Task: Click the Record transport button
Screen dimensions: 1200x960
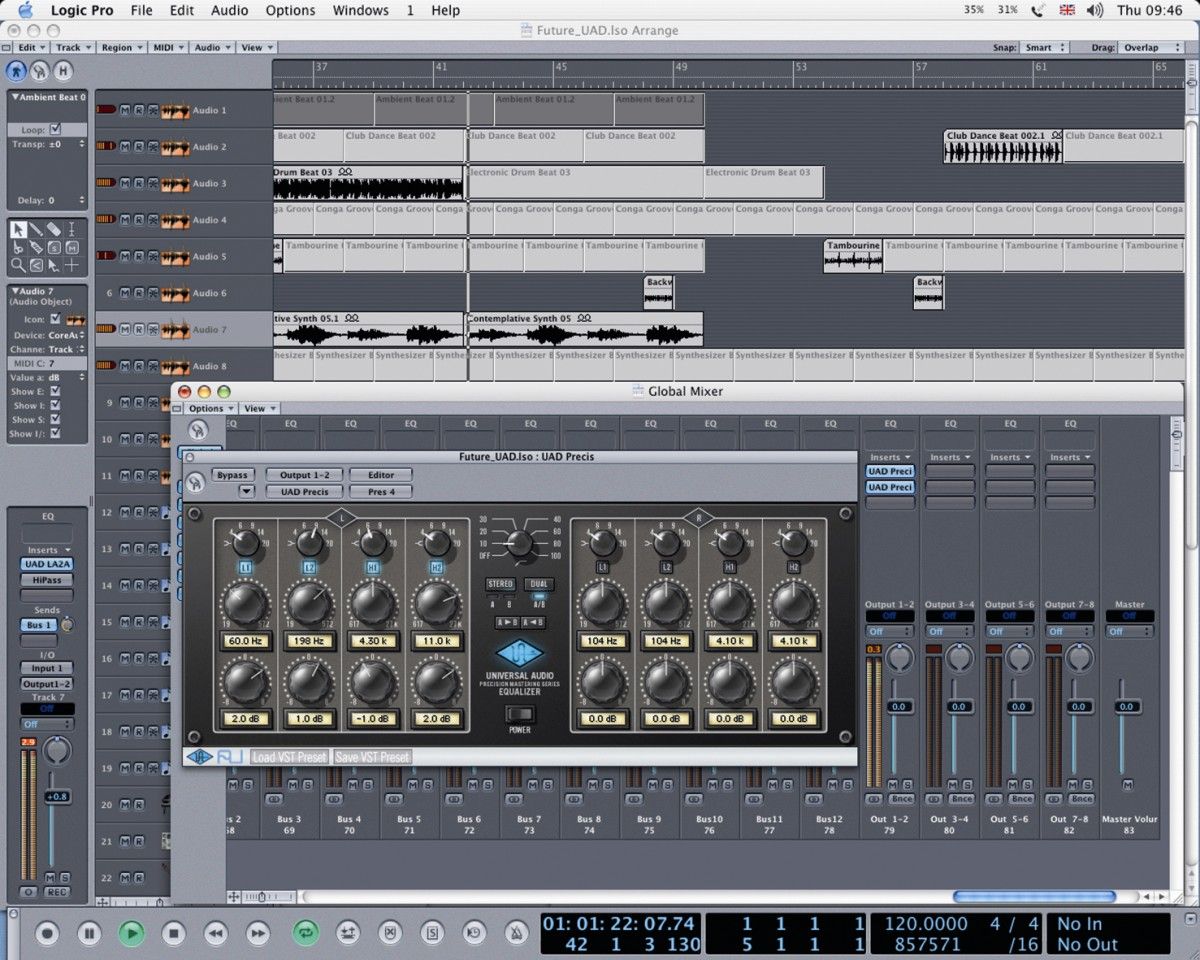Action: 47,934
